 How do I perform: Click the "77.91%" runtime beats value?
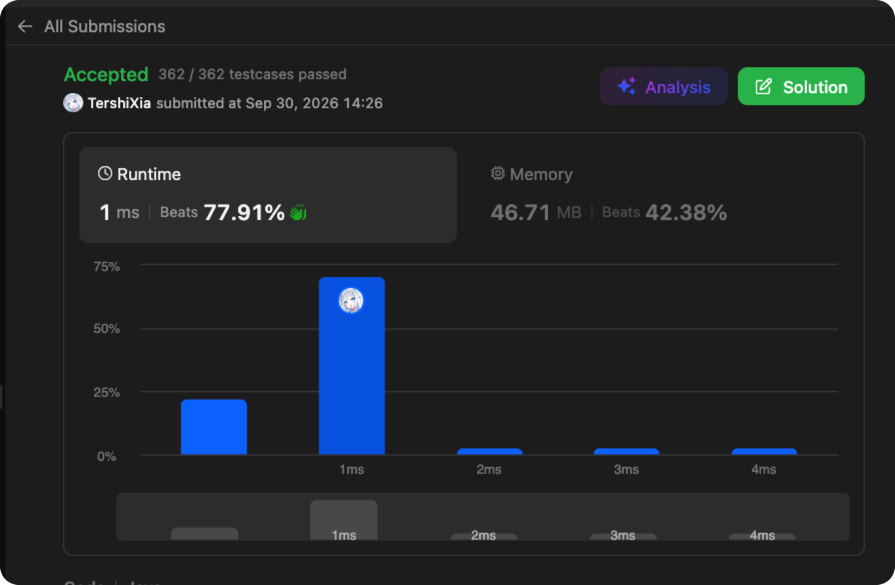pos(244,213)
